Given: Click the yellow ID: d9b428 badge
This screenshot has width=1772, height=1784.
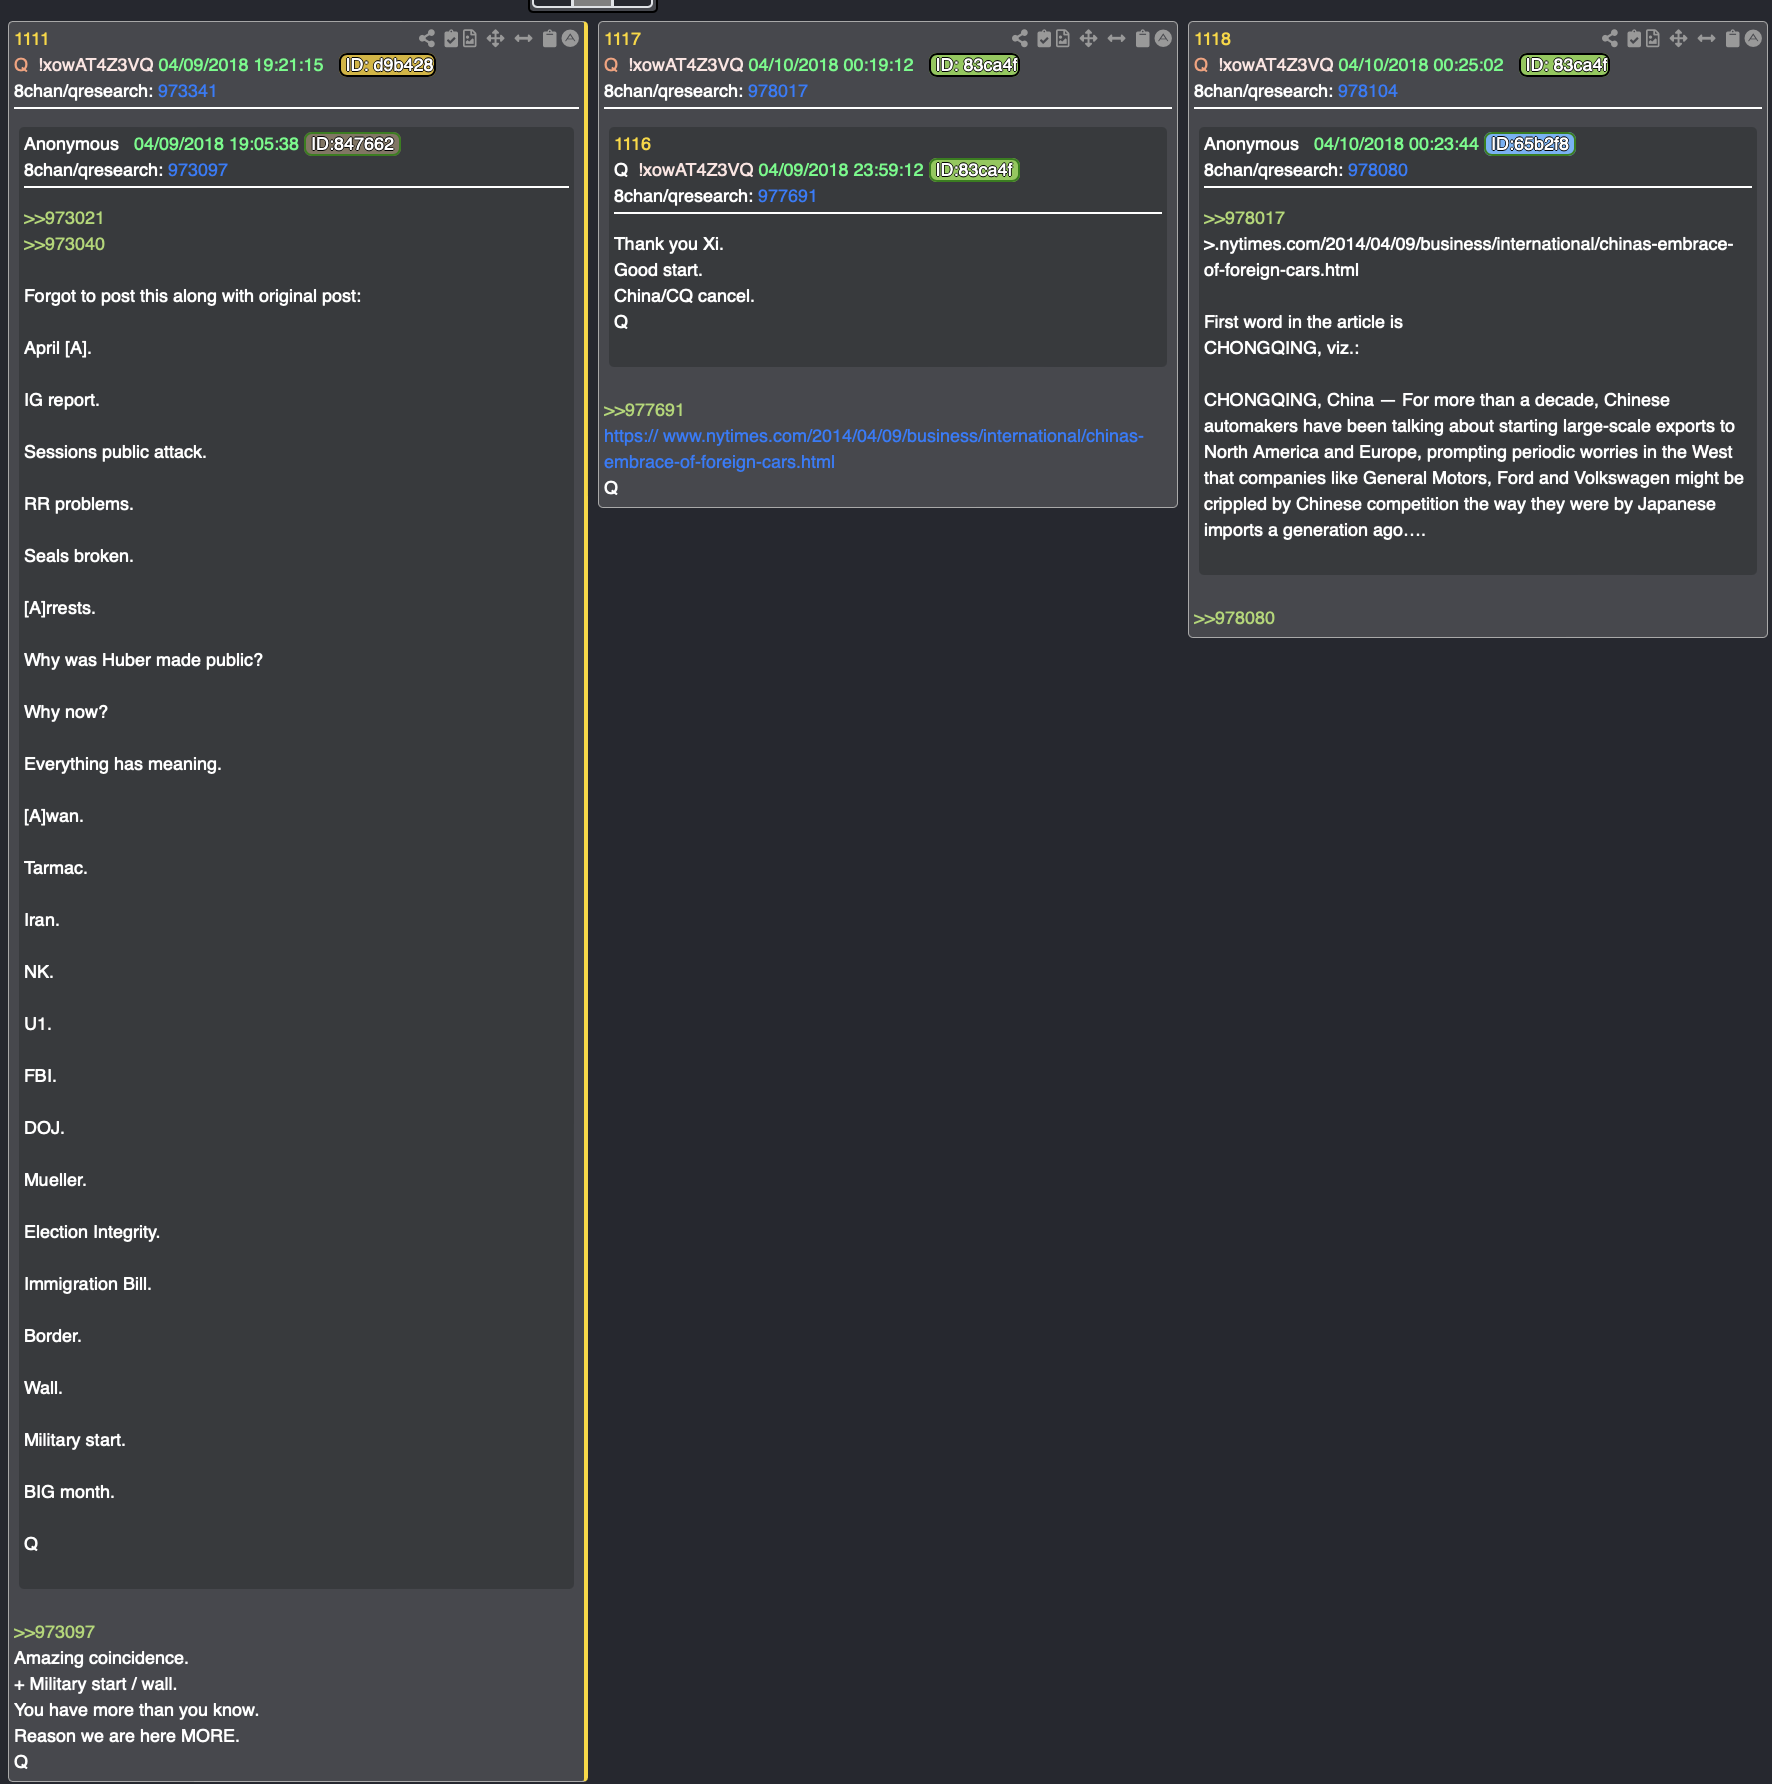Looking at the screenshot, I should click(388, 65).
